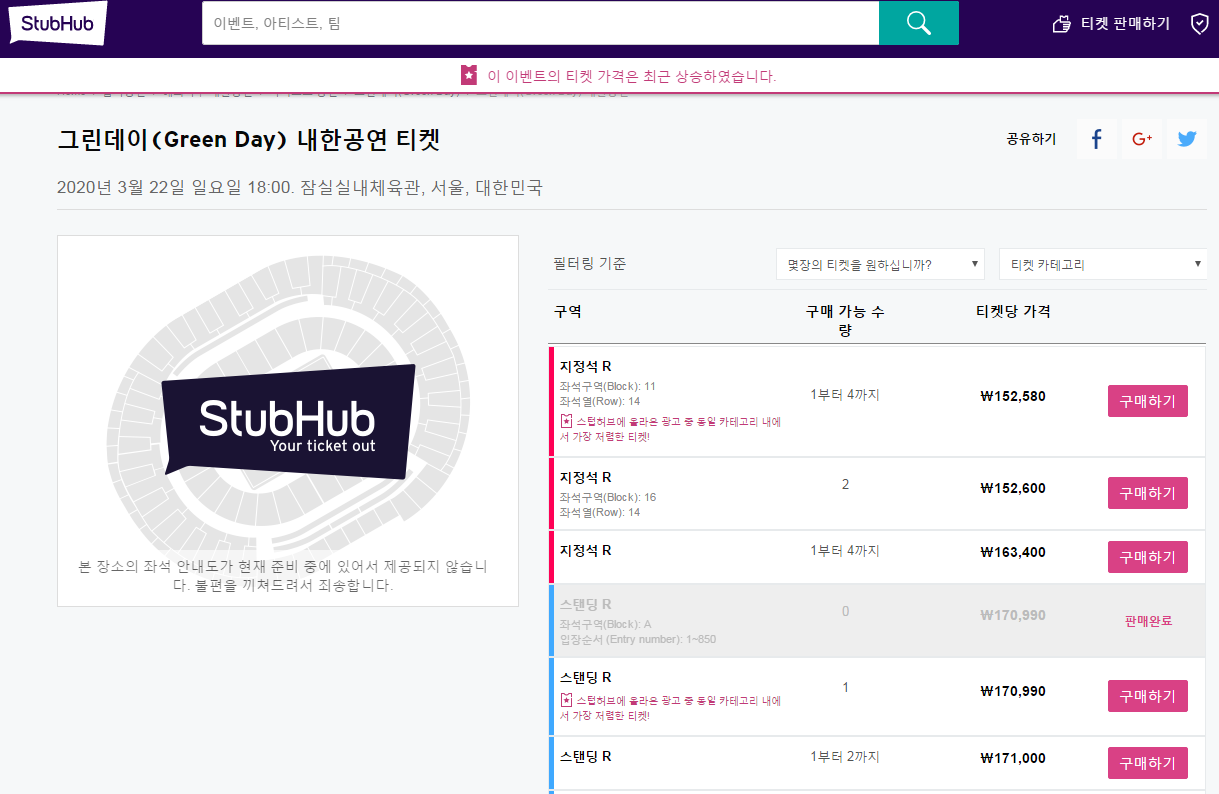Image resolution: width=1219 pixels, height=794 pixels.
Task: Open the 몇장의 티켓을 원하십니까 dropdown
Action: pos(880,265)
